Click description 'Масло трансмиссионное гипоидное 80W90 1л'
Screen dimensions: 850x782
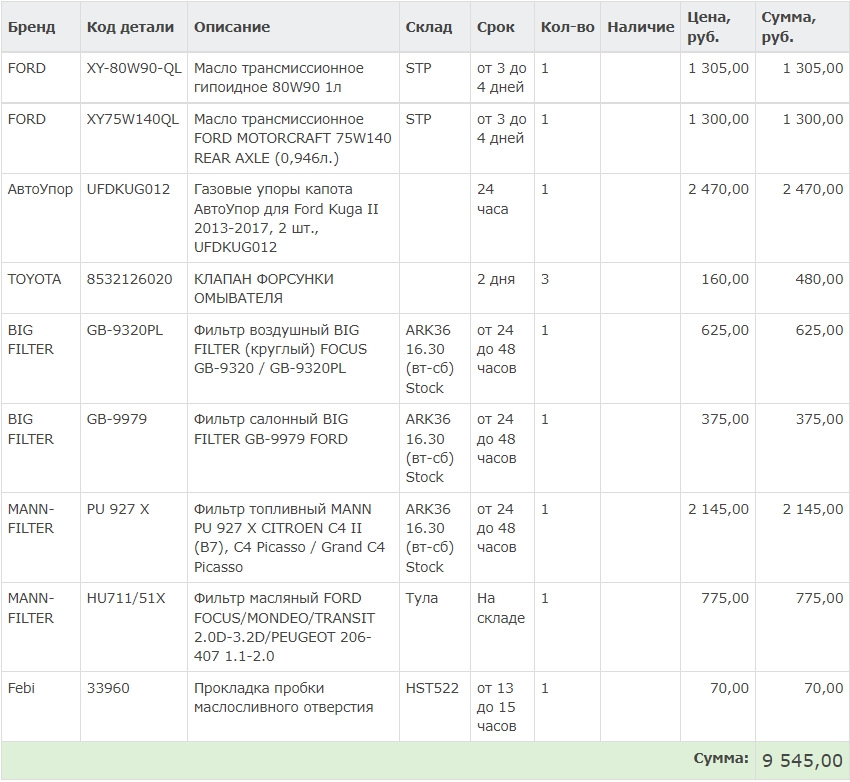pyautogui.click(x=279, y=77)
